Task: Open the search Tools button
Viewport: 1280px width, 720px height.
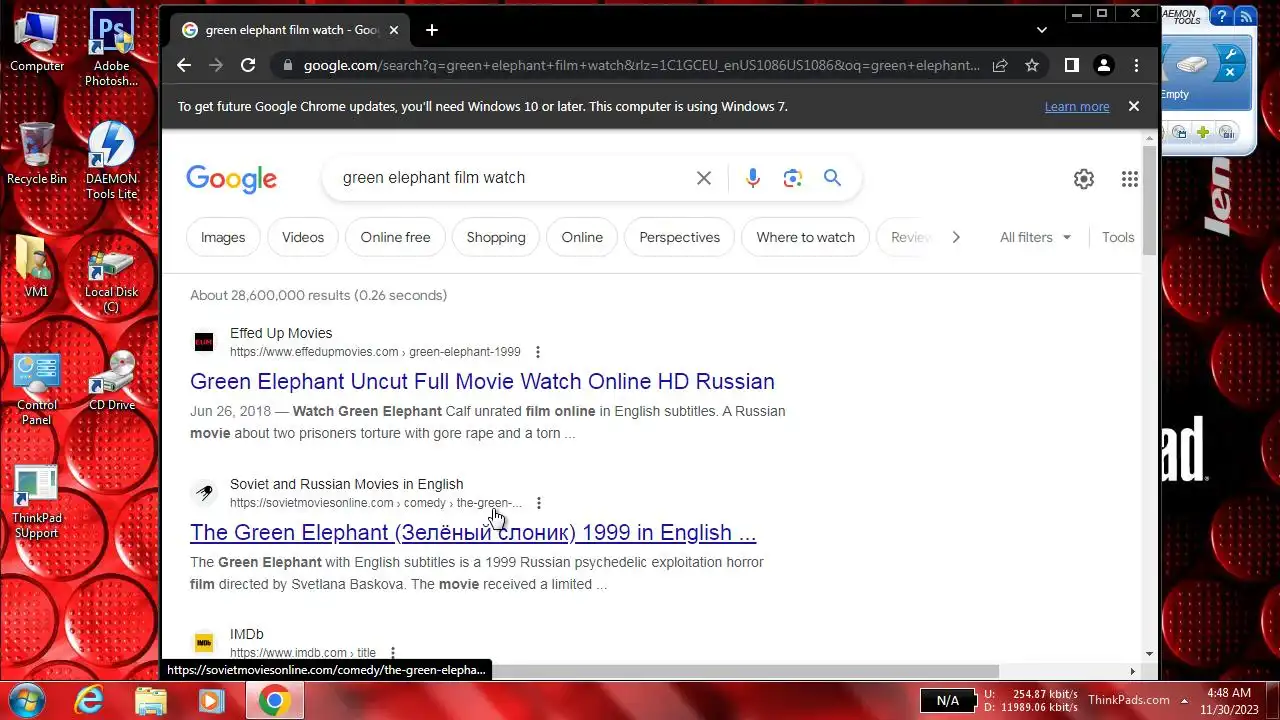Action: (1118, 237)
